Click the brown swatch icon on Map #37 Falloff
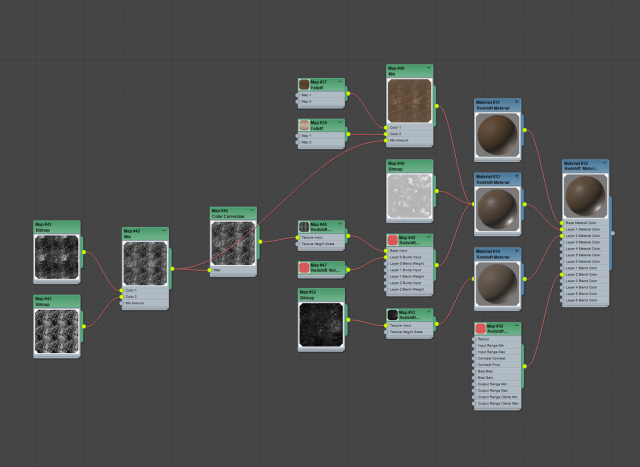The height and width of the screenshot is (467, 640). click(x=304, y=85)
